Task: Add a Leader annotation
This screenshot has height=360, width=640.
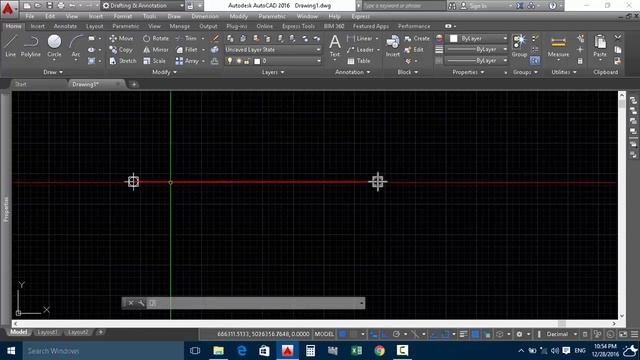Action: [x=360, y=50]
